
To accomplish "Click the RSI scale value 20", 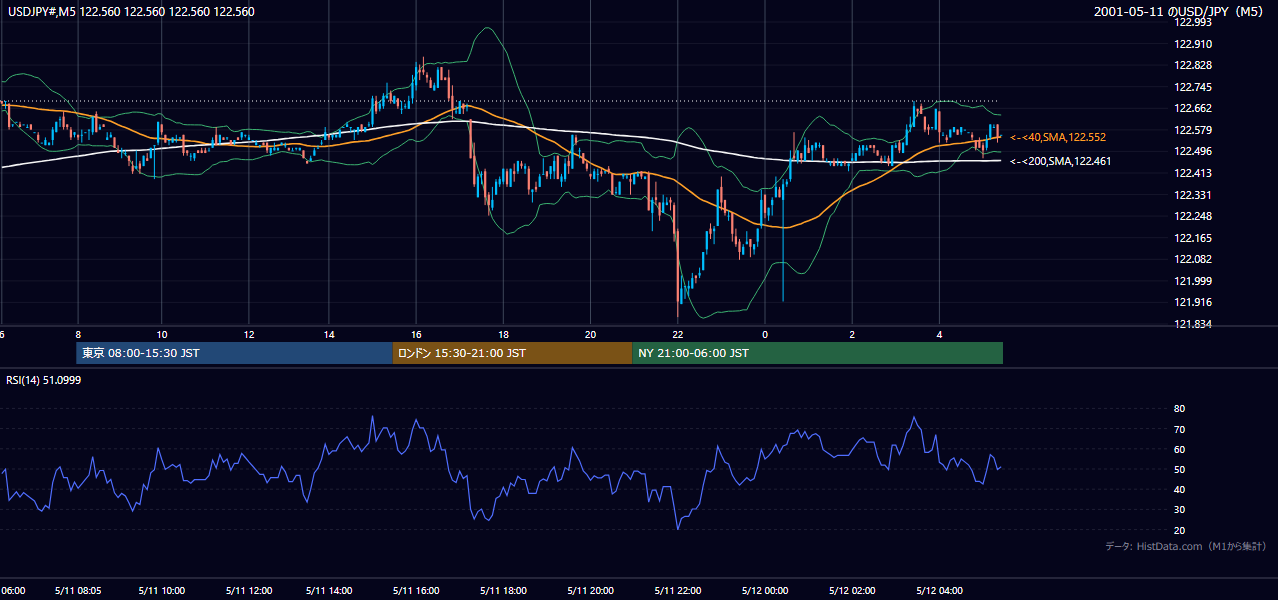I will (1180, 530).
